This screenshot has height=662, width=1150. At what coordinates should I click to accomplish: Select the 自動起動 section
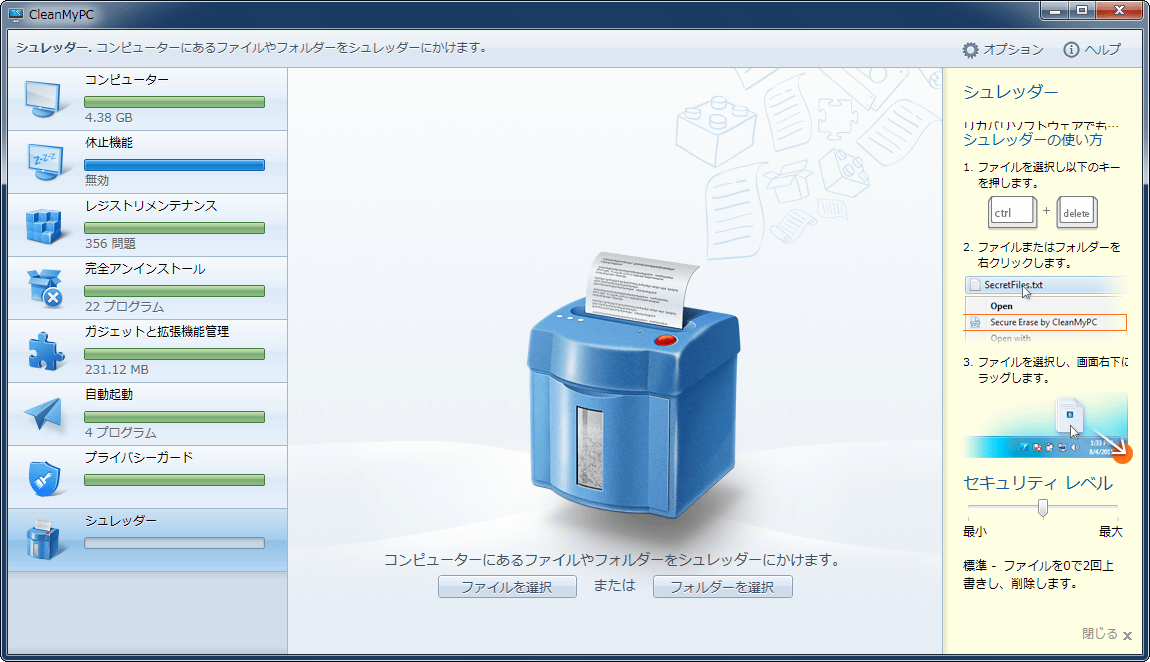pyautogui.click(x=109, y=394)
